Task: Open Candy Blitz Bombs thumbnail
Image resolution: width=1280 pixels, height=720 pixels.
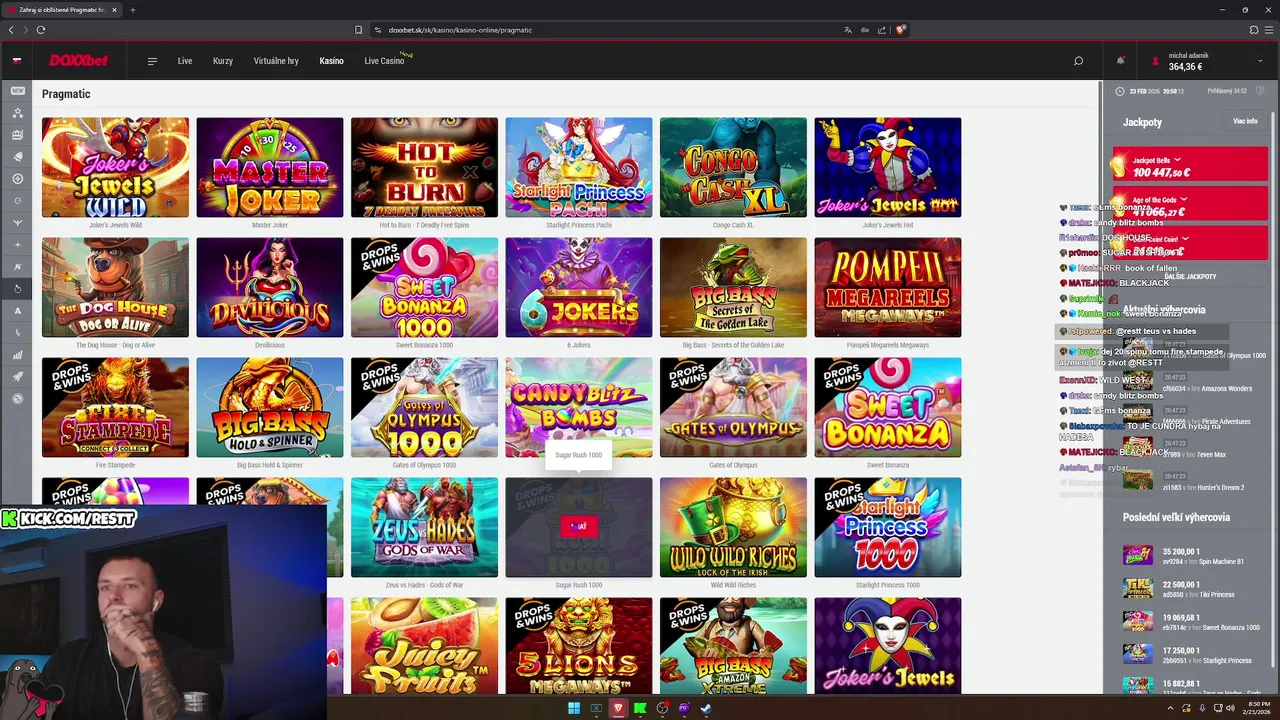Action: pos(579,407)
